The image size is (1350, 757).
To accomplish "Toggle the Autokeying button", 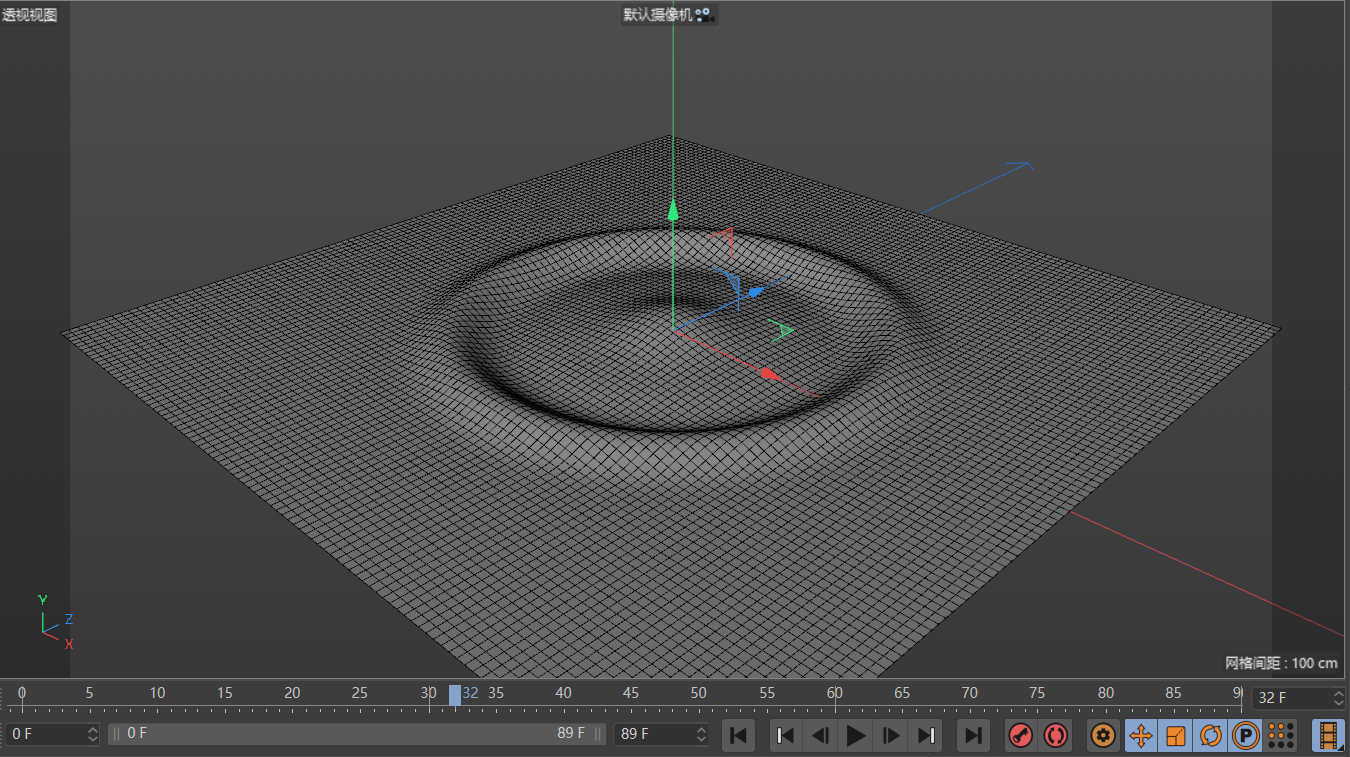I will click(1055, 736).
